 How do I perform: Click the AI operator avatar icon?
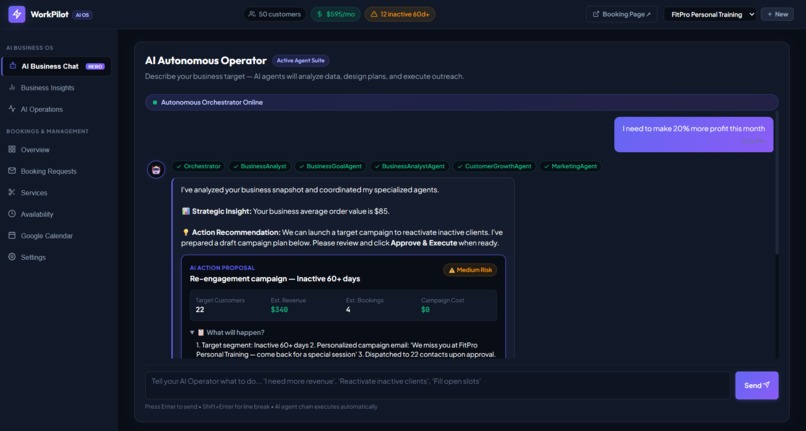click(156, 169)
